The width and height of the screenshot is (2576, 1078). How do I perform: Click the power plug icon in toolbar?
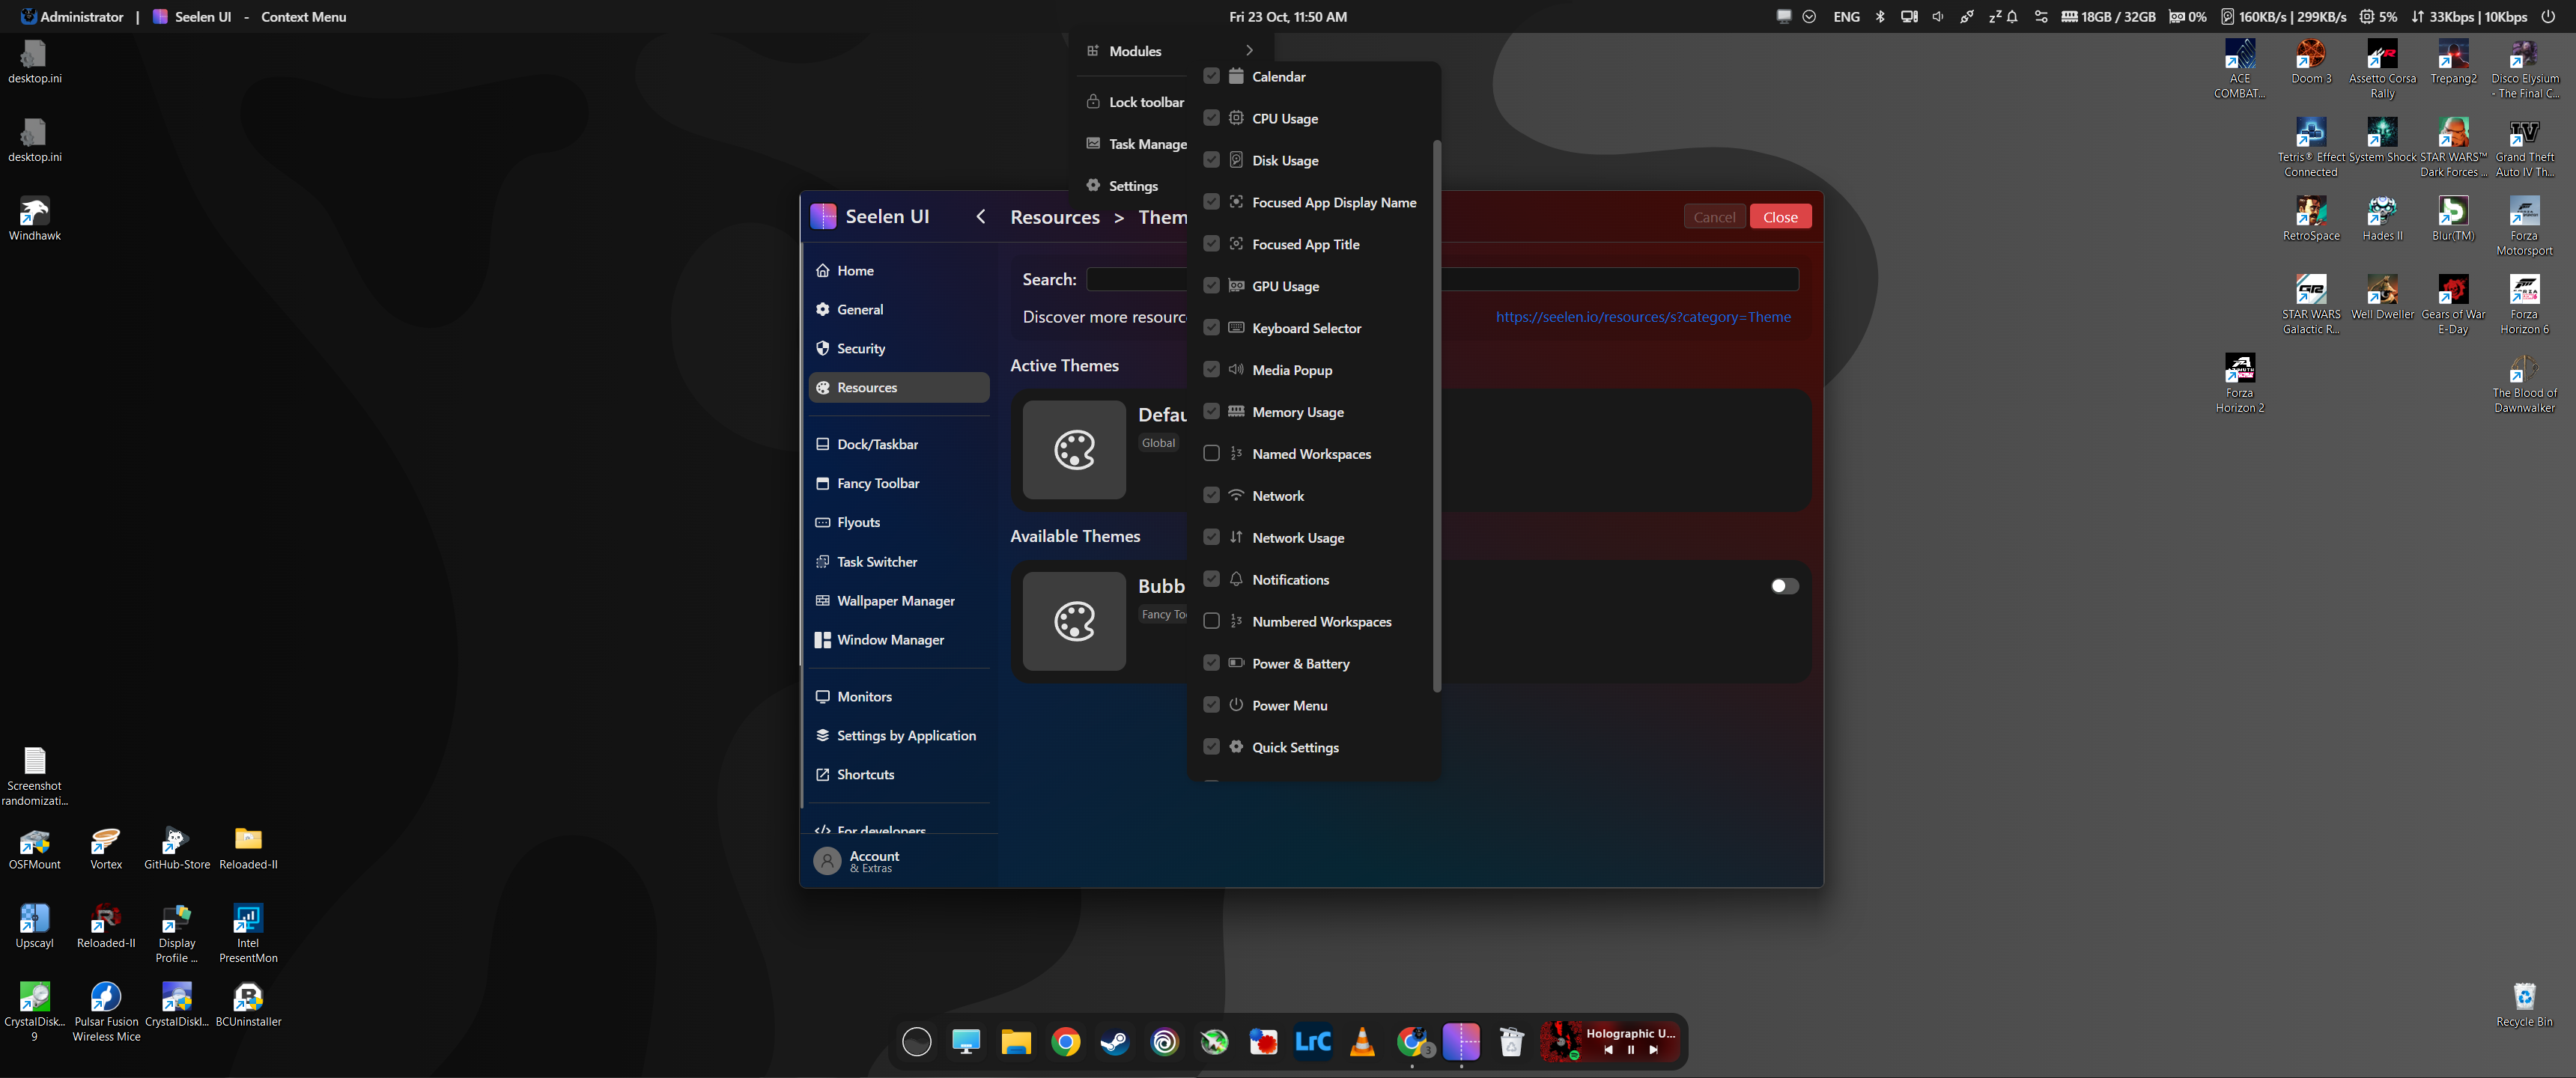[x=1967, y=17]
